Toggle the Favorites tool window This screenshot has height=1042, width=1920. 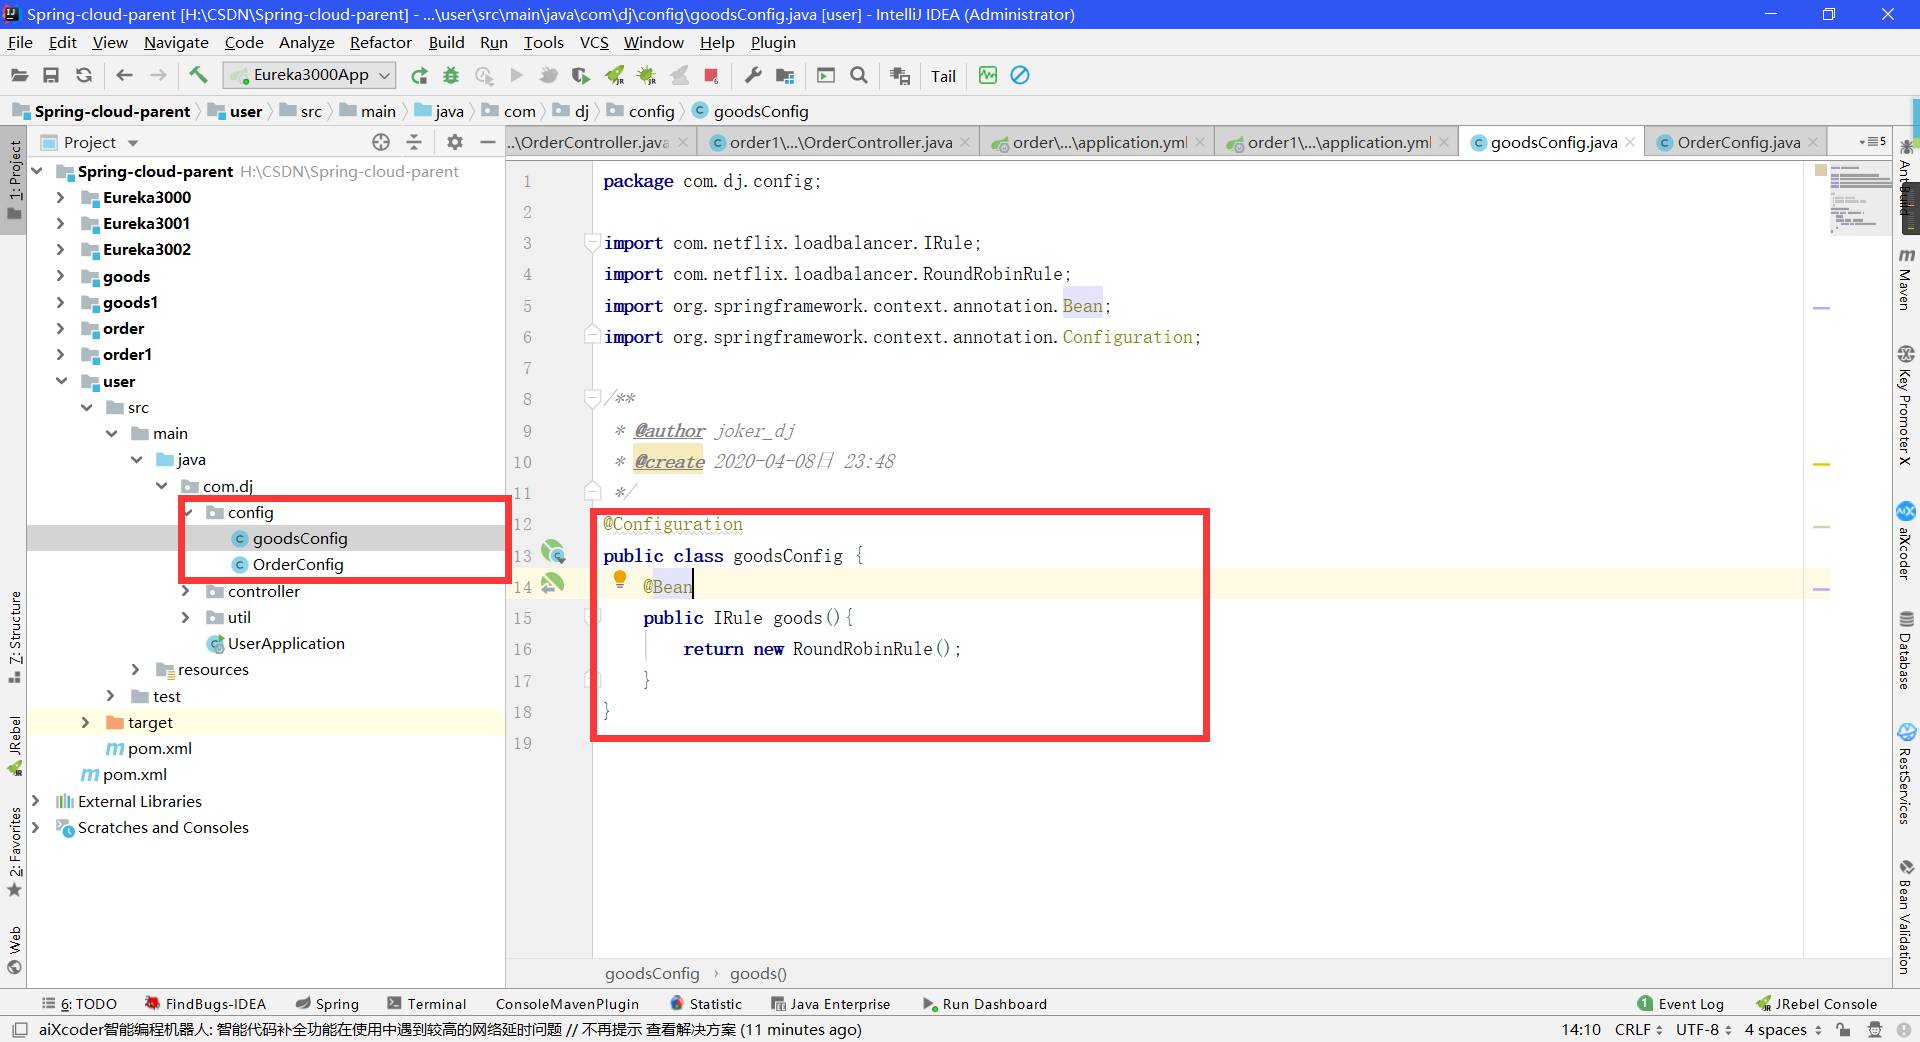pyautogui.click(x=14, y=852)
